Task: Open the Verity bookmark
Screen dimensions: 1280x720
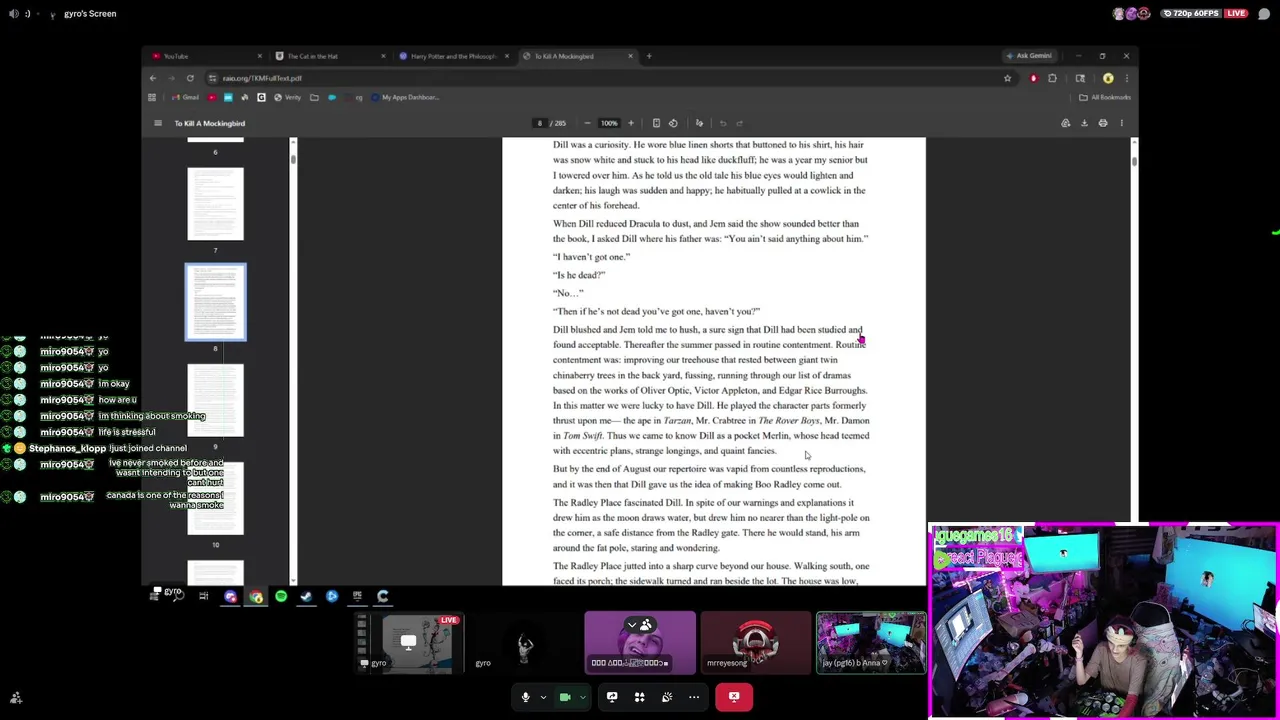Action: 287,97
